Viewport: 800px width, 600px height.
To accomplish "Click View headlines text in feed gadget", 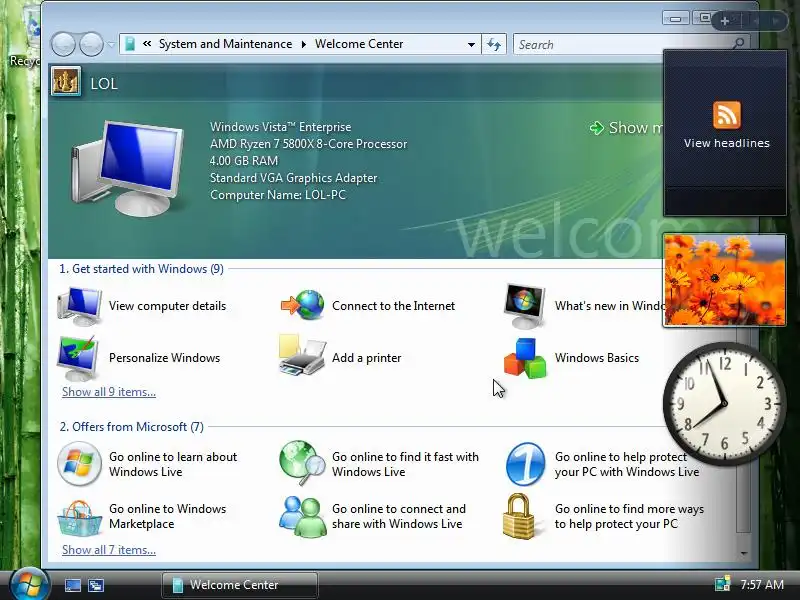I will pos(727,143).
